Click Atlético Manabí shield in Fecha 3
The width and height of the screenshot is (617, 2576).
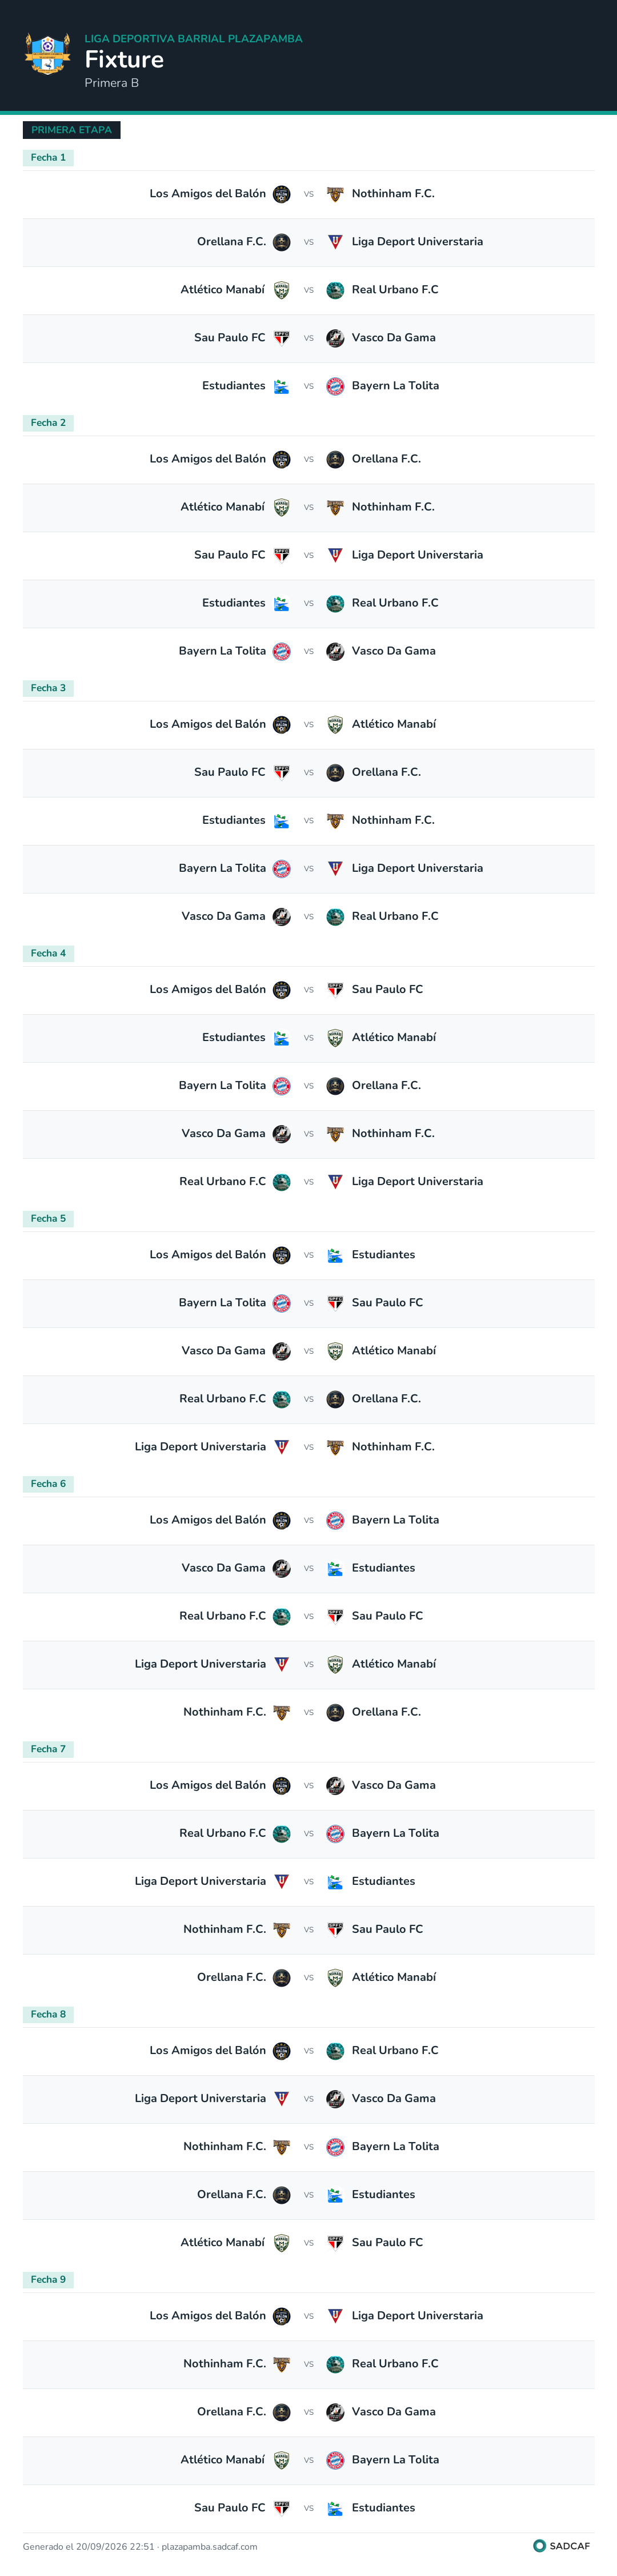335,724
